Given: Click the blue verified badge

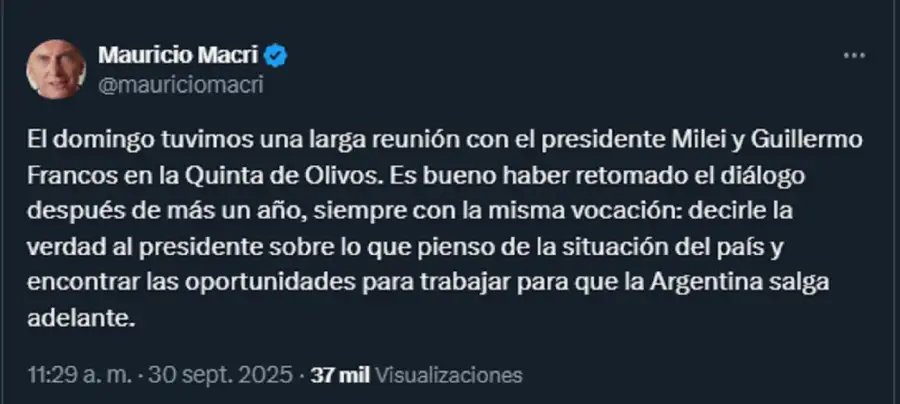Looking at the screenshot, I should (x=276, y=56).
